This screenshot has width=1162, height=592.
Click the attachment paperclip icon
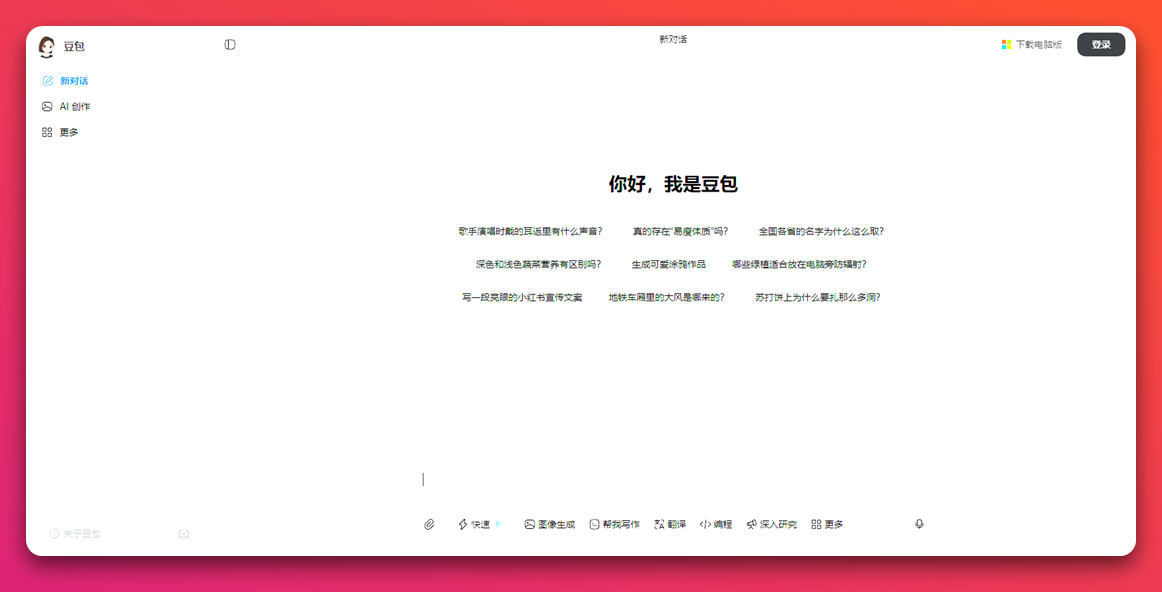pyautogui.click(x=430, y=523)
